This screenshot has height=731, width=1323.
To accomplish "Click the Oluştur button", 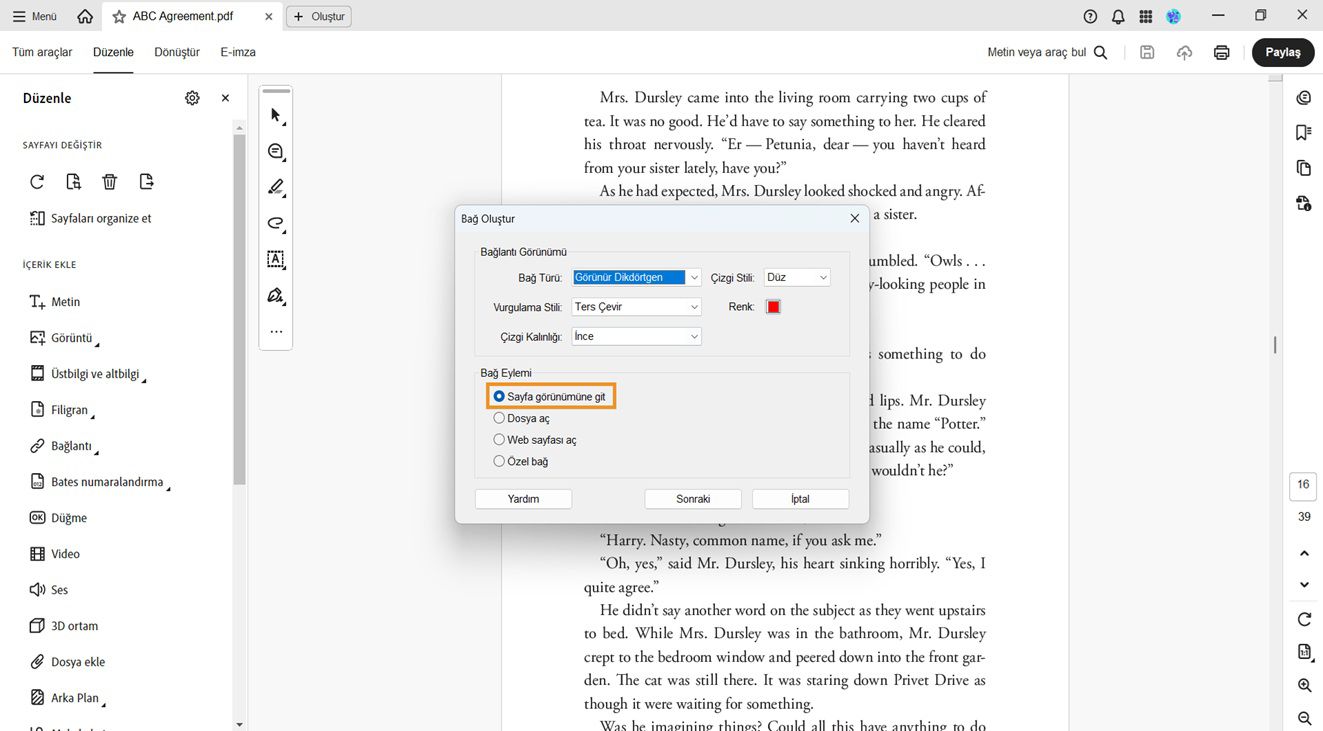I will pos(319,16).
